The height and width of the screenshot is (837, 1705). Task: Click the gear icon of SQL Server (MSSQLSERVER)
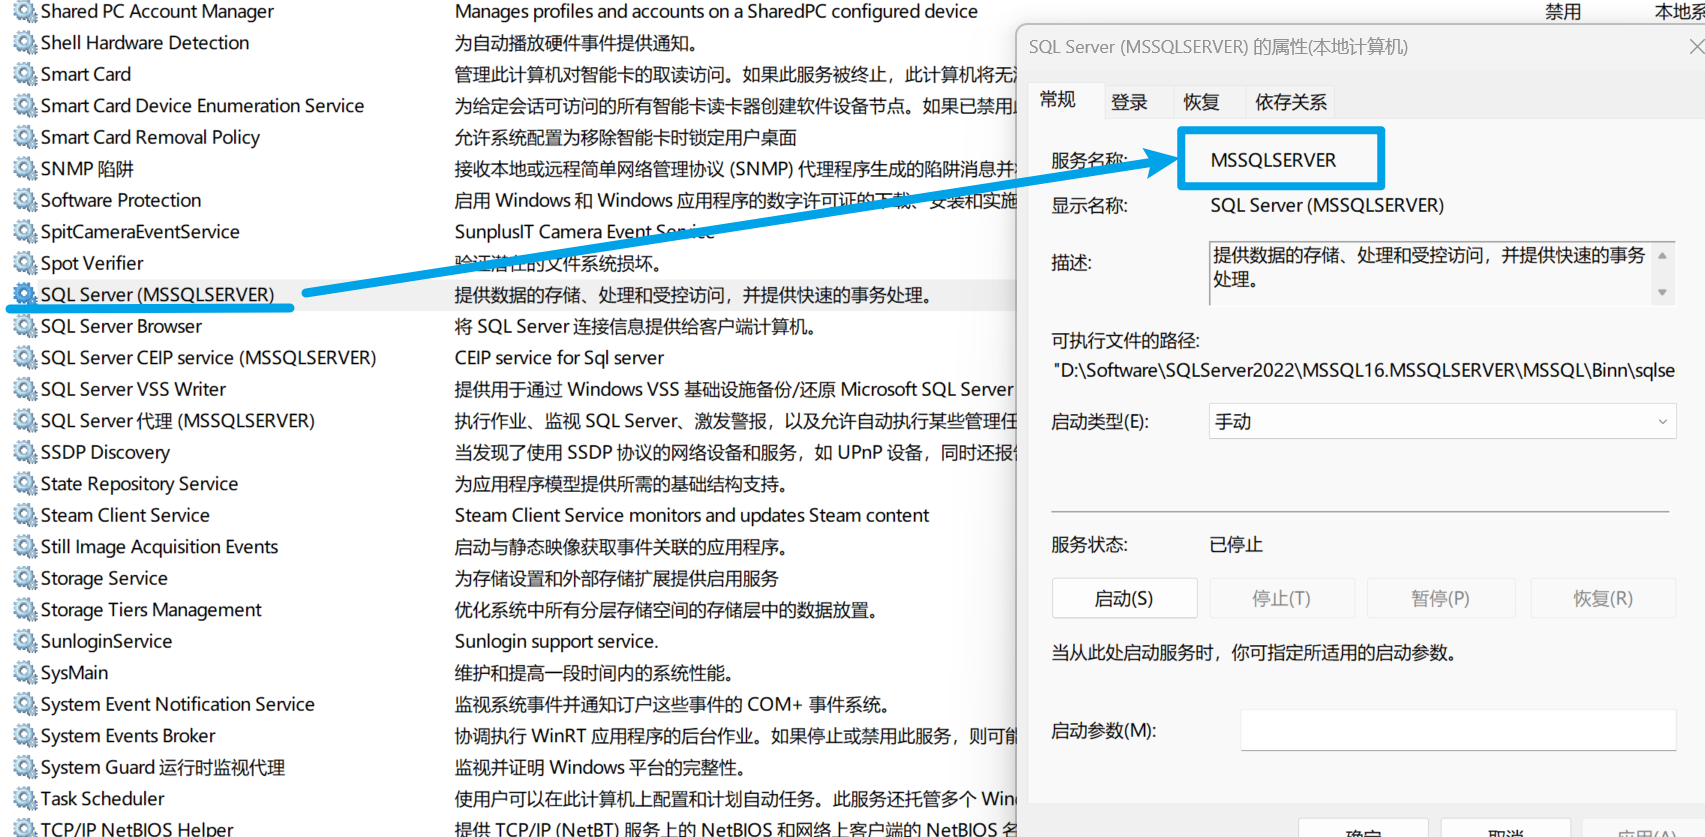pyautogui.click(x=25, y=295)
